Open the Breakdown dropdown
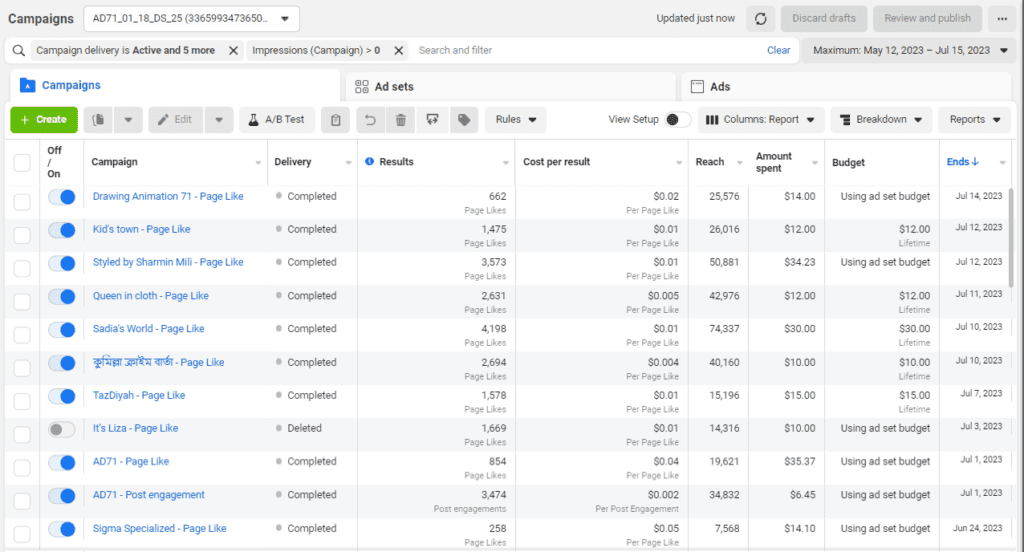1024x552 pixels. (882, 120)
